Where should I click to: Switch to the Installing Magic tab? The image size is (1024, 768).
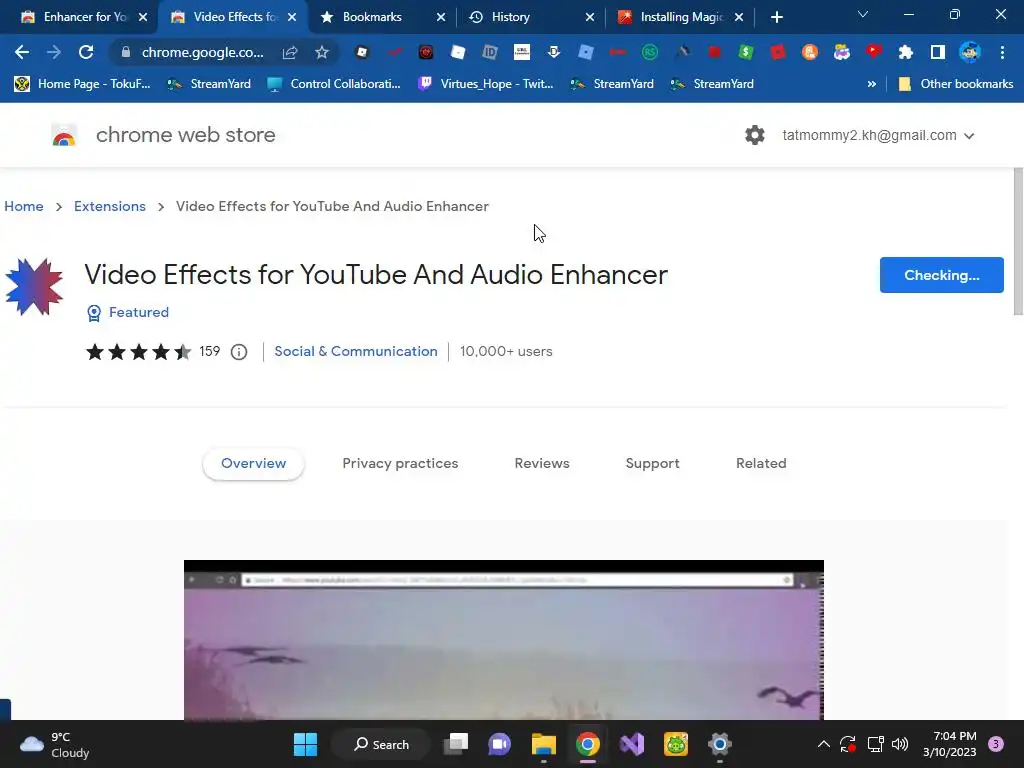(681, 17)
